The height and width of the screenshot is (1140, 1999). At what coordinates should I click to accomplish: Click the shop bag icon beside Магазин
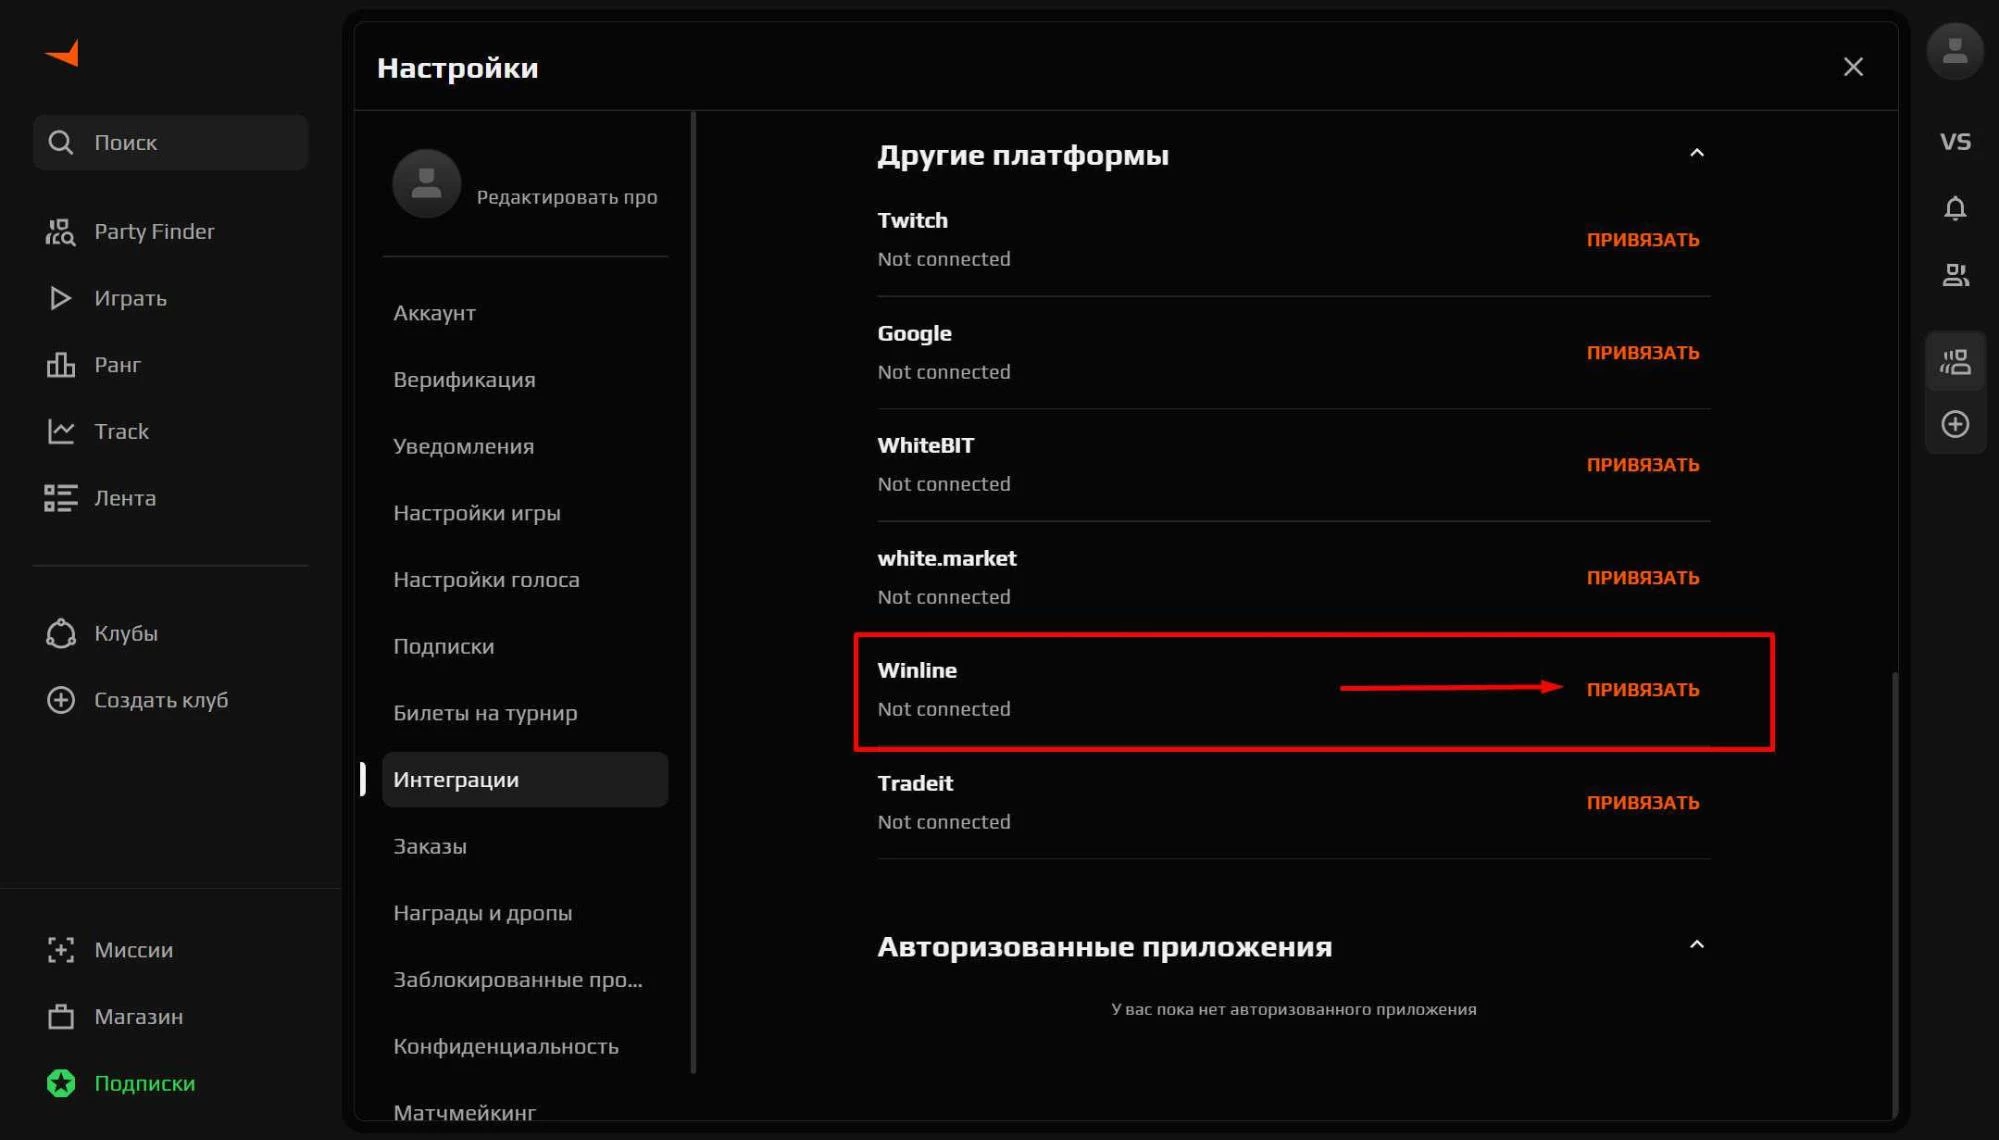coord(61,1017)
